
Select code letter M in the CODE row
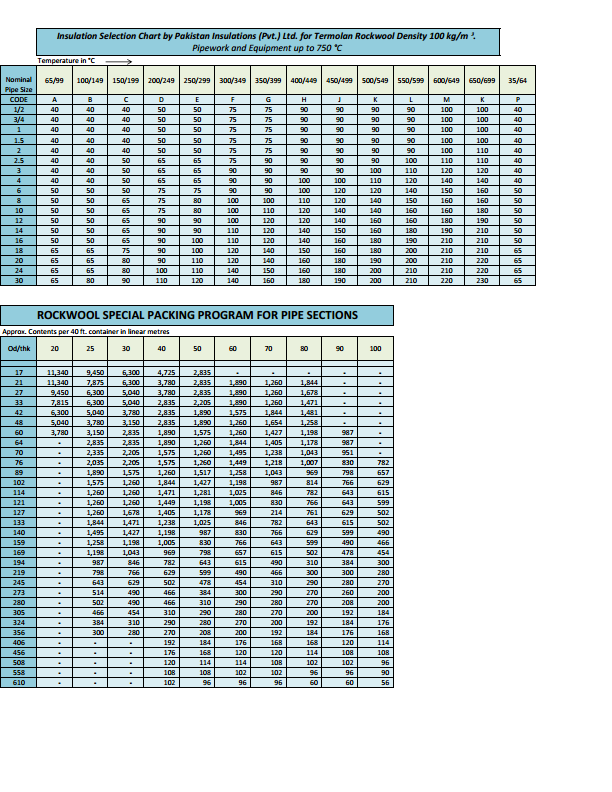pyautogui.click(x=446, y=100)
